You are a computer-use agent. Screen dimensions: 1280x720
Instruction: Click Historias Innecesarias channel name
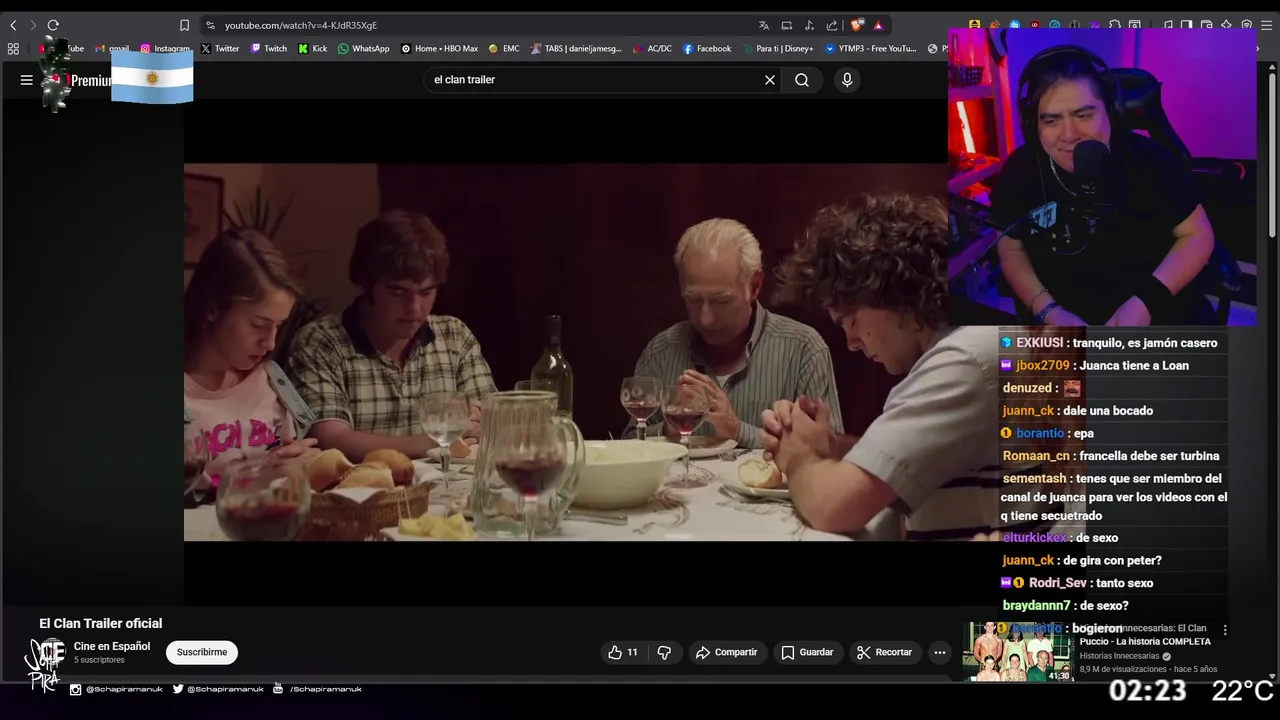point(1119,656)
